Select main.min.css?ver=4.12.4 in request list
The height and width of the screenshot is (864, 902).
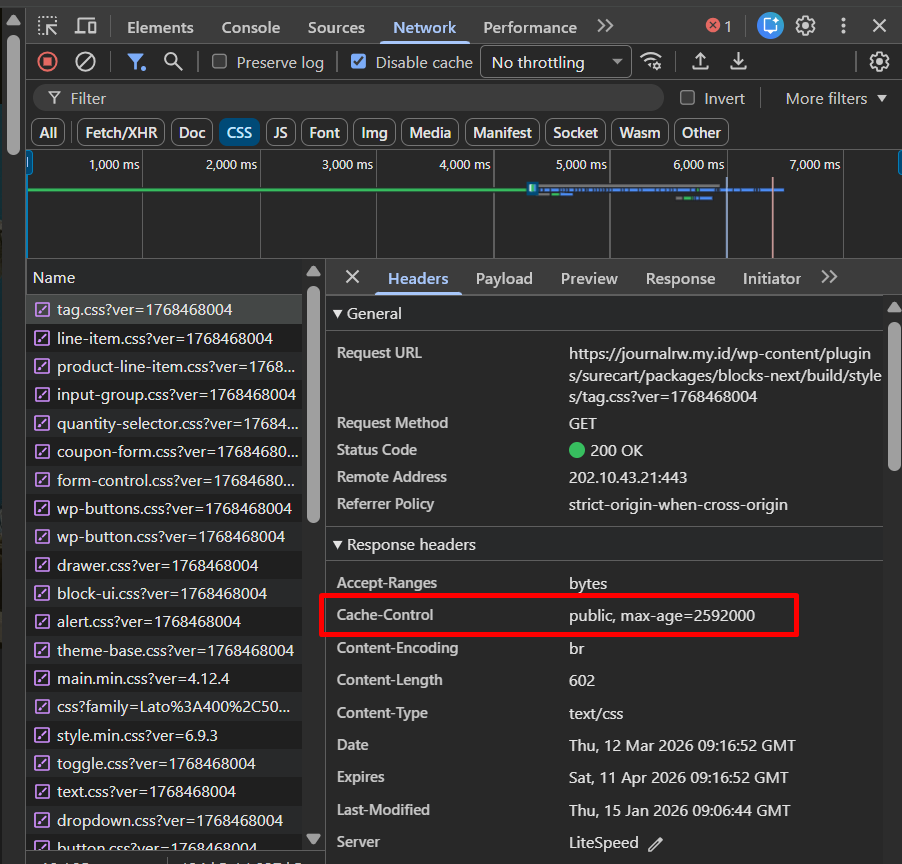coord(143,678)
